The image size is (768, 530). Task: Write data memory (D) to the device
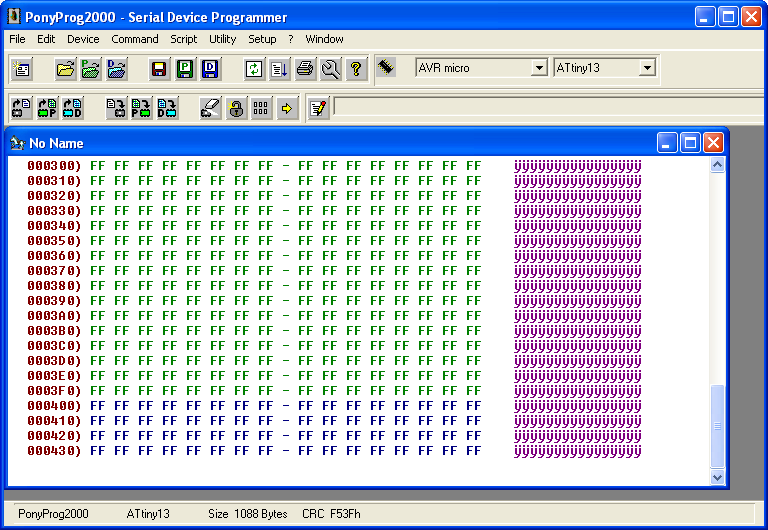167,108
